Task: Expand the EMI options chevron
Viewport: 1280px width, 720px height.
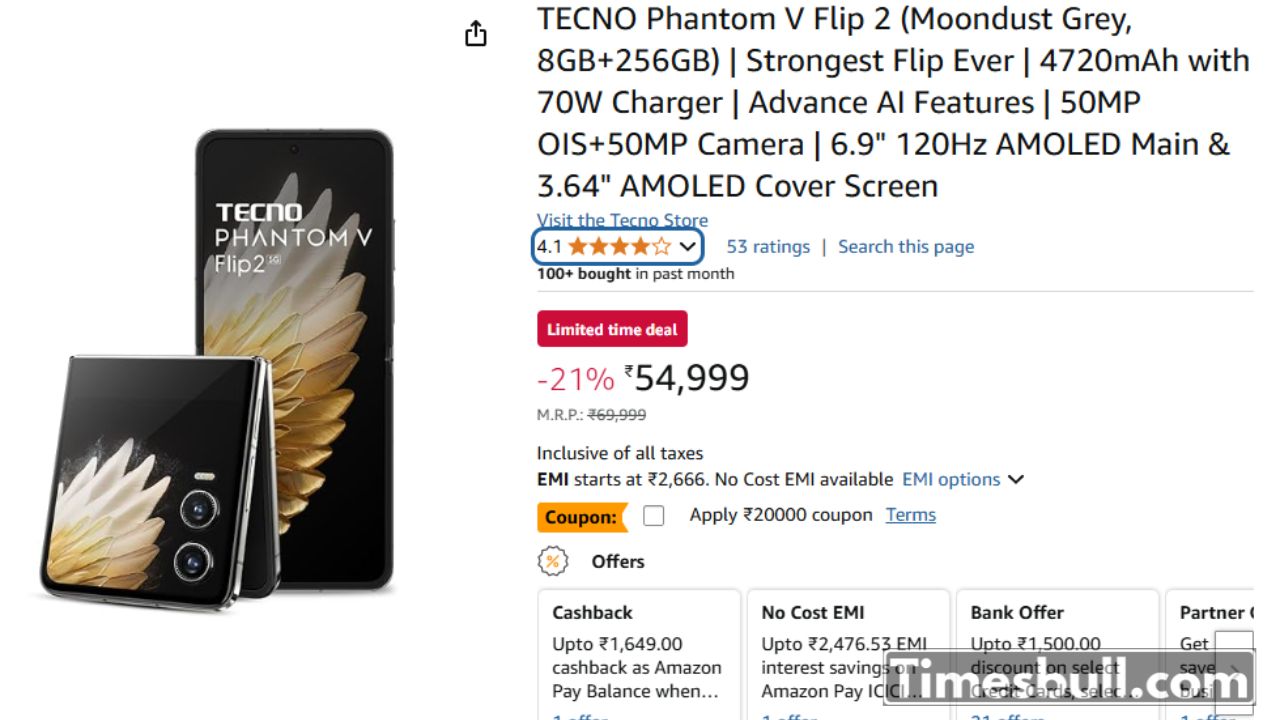Action: (x=1016, y=480)
